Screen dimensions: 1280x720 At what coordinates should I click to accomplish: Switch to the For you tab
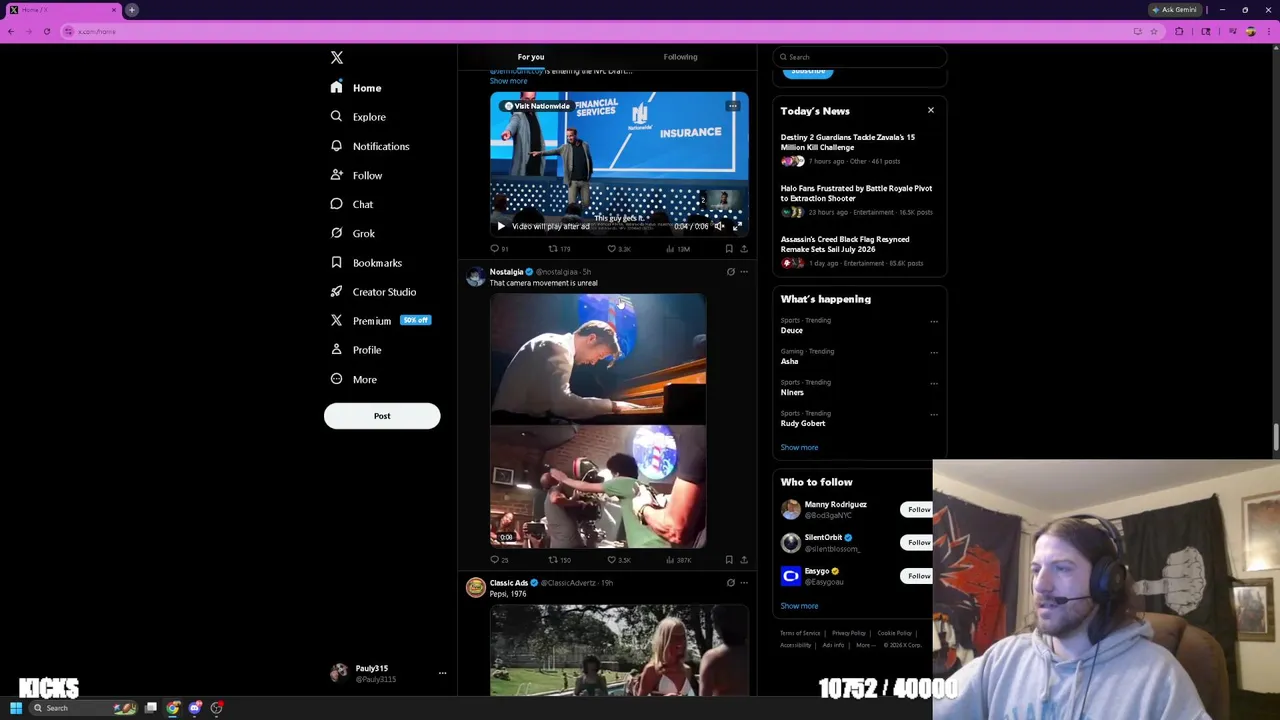tap(531, 57)
